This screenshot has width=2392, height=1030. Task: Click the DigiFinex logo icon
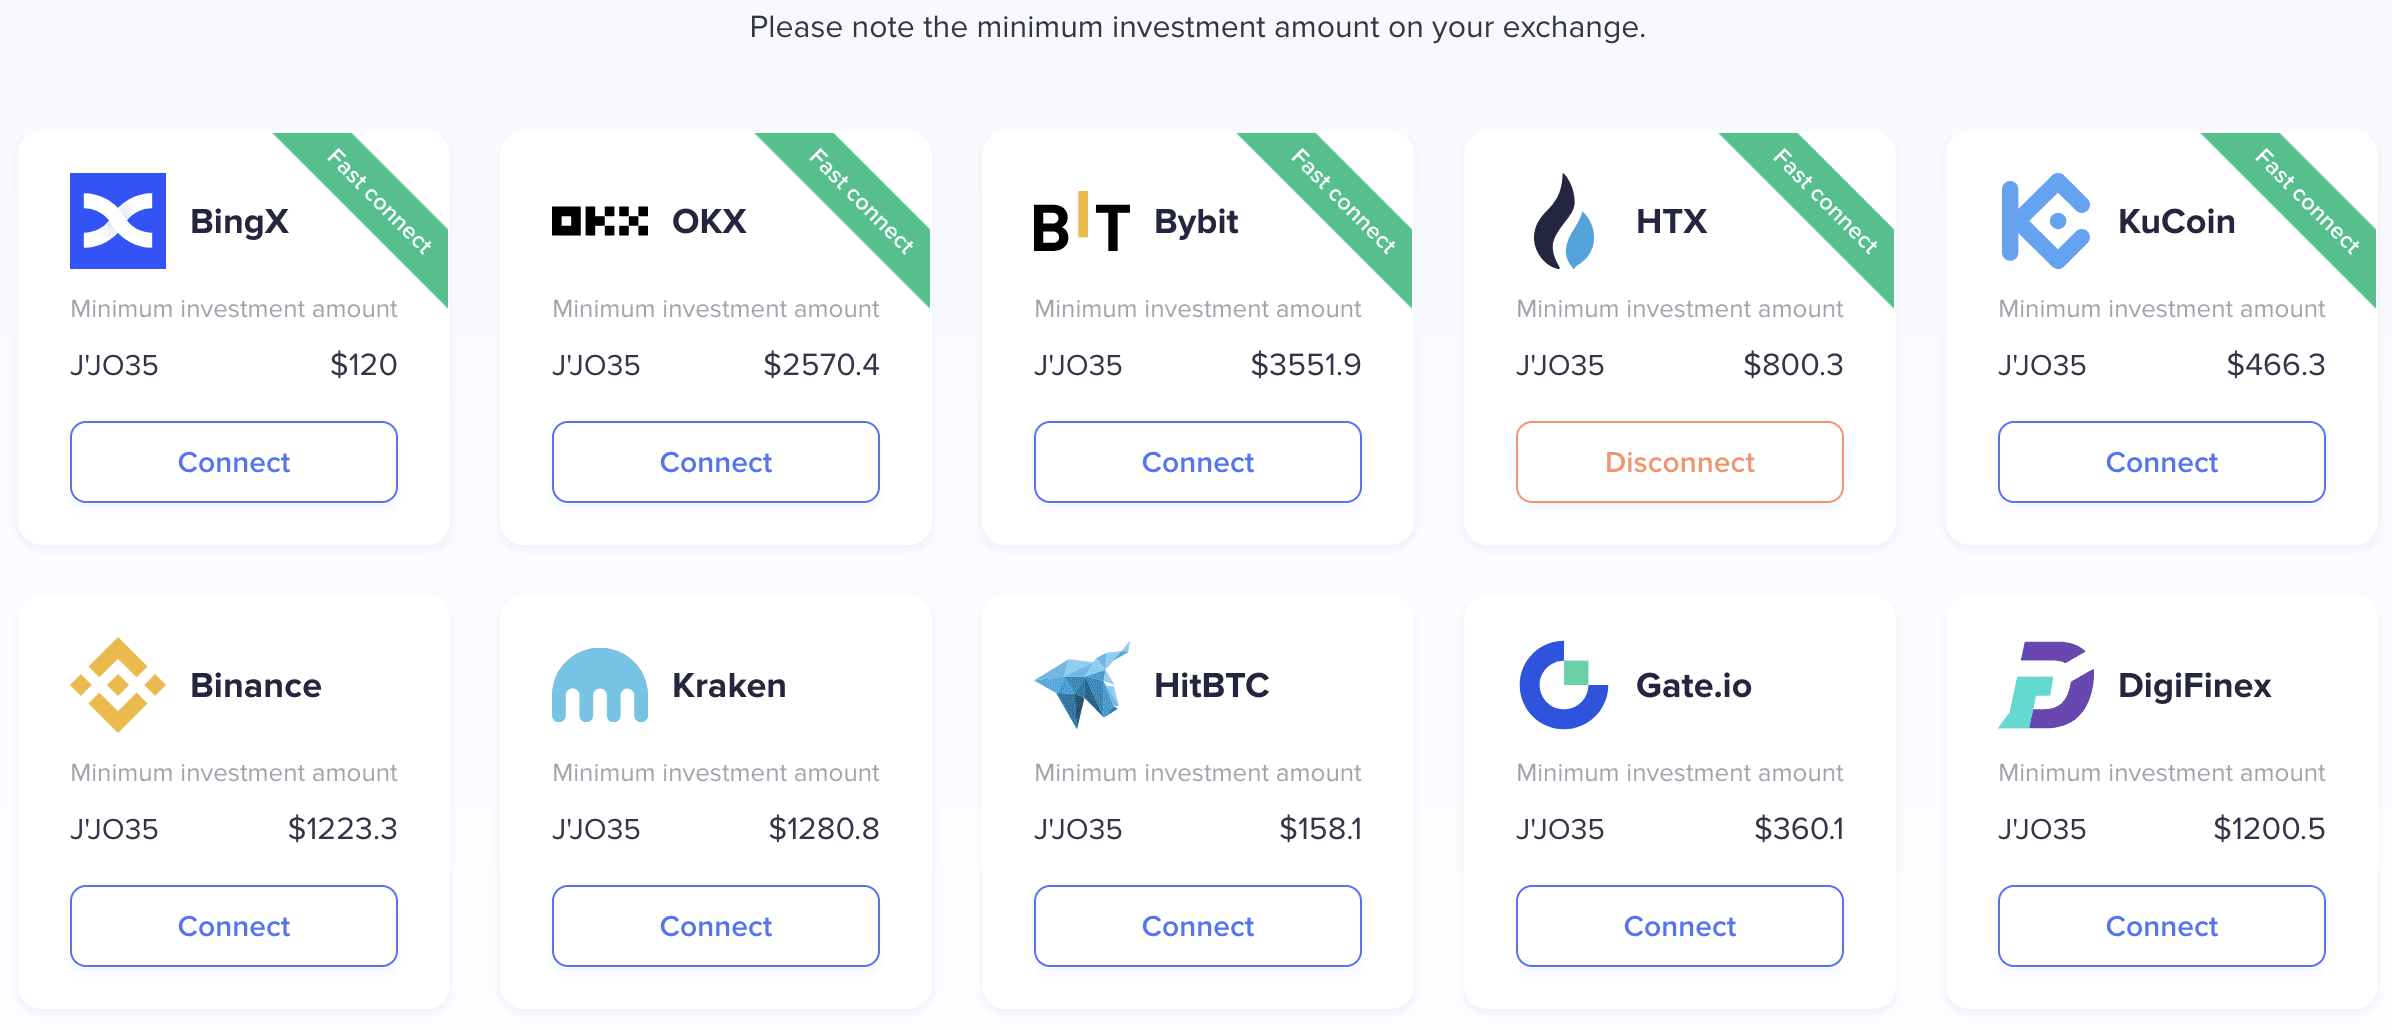point(2045,685)
